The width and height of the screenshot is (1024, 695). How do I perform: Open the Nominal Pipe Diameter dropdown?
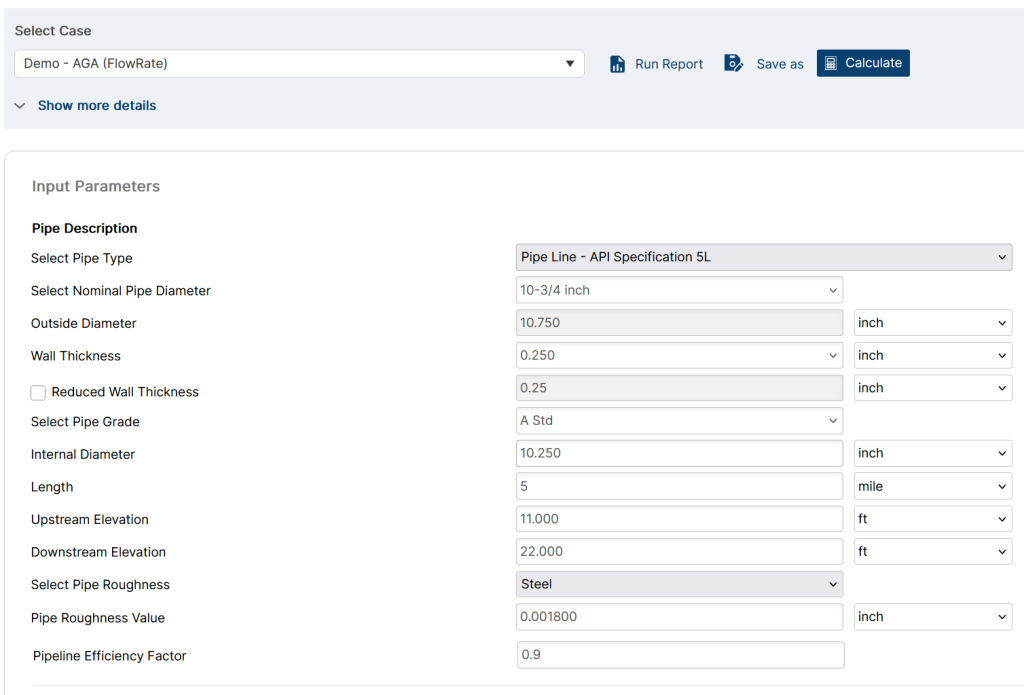click(679, 290)
